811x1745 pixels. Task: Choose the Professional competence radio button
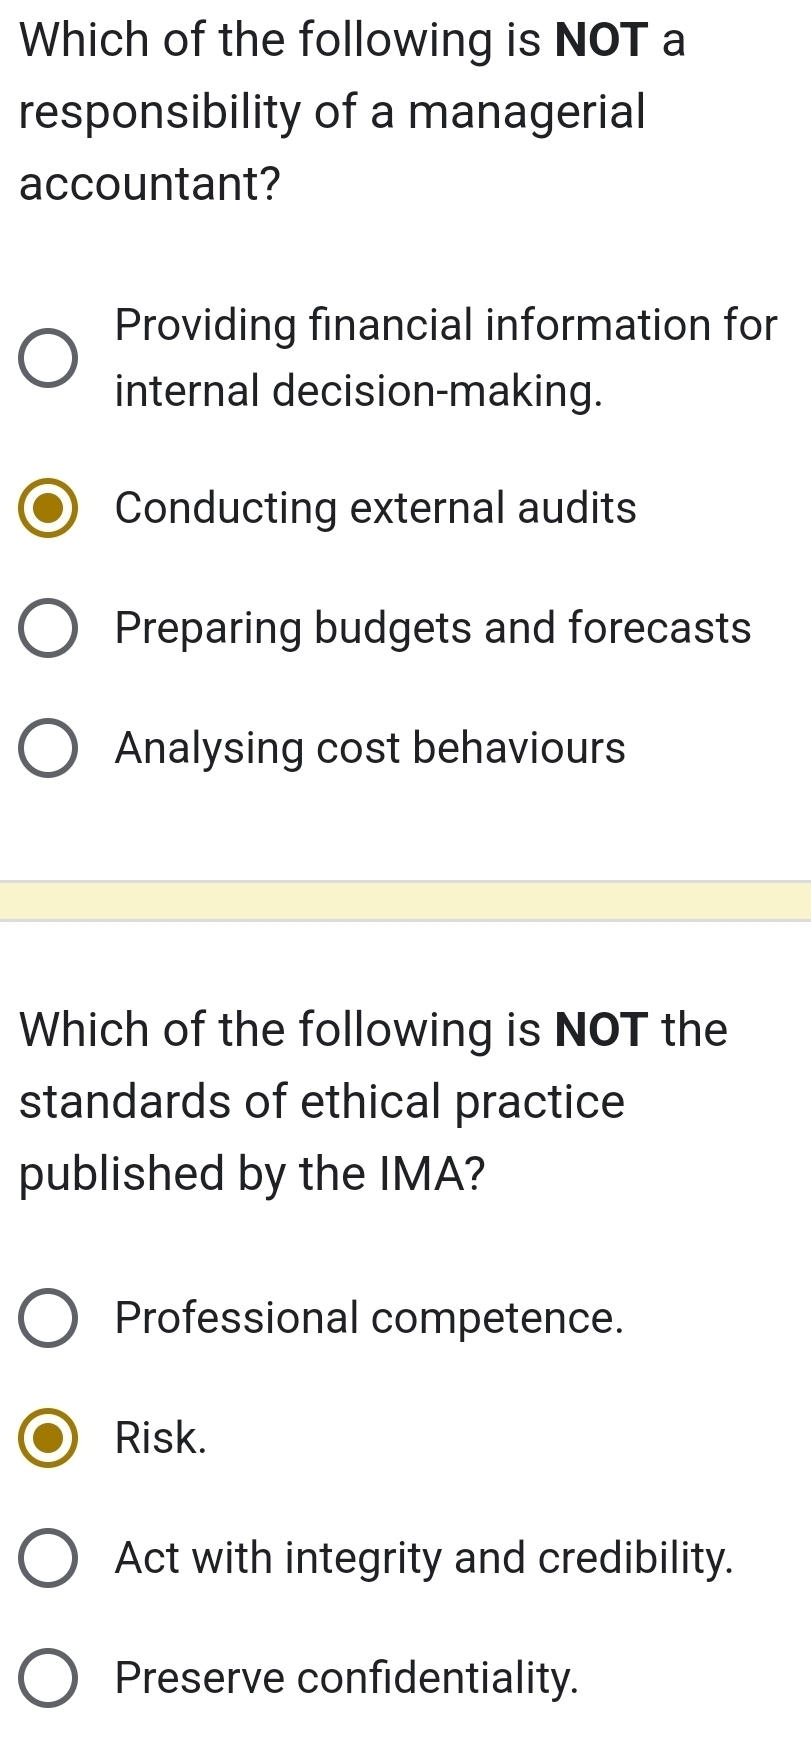click(48, 1318)
